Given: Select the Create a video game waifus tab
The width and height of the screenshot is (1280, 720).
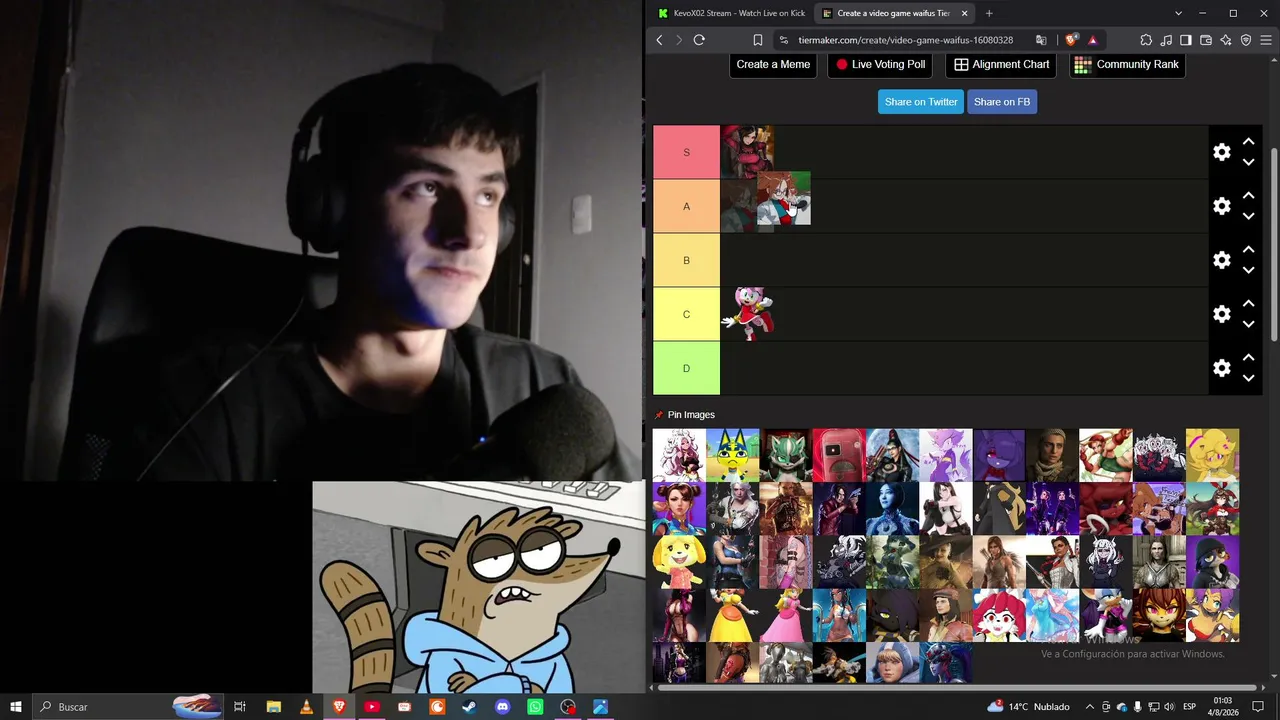Looking at the screenshot, I should 895,13.
